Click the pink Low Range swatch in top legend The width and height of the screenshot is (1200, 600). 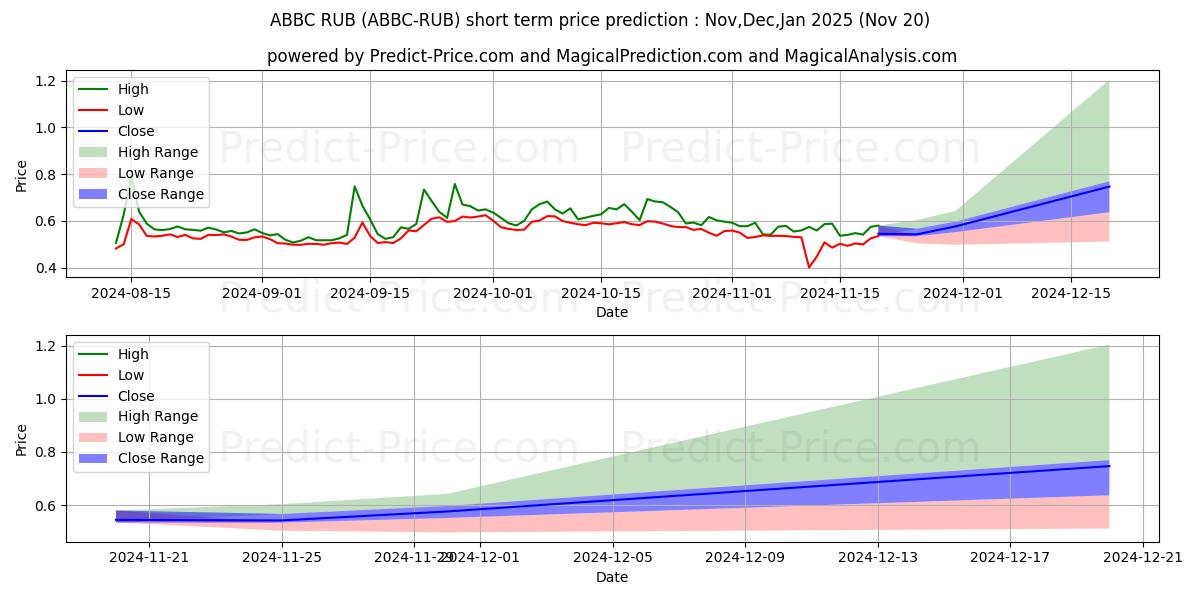coord(95,173)
